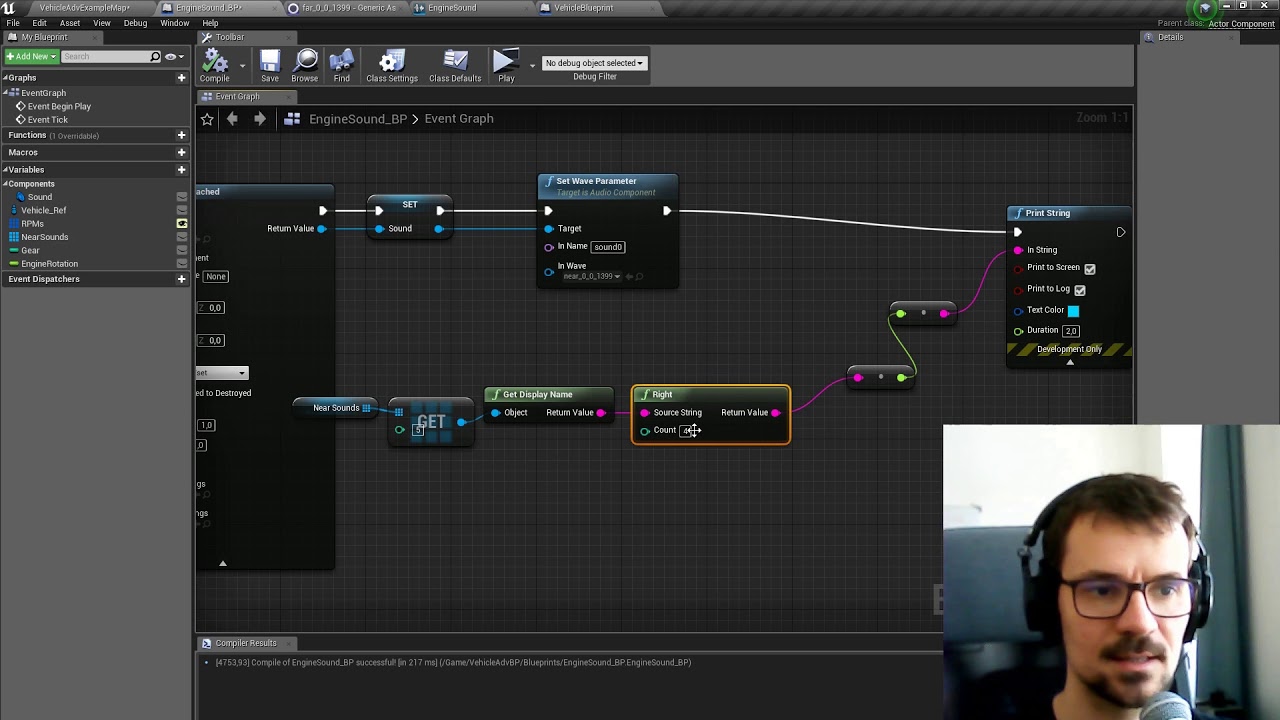Collapse the Variables section
Screen dimensions: 1280x720
point(5,170)
